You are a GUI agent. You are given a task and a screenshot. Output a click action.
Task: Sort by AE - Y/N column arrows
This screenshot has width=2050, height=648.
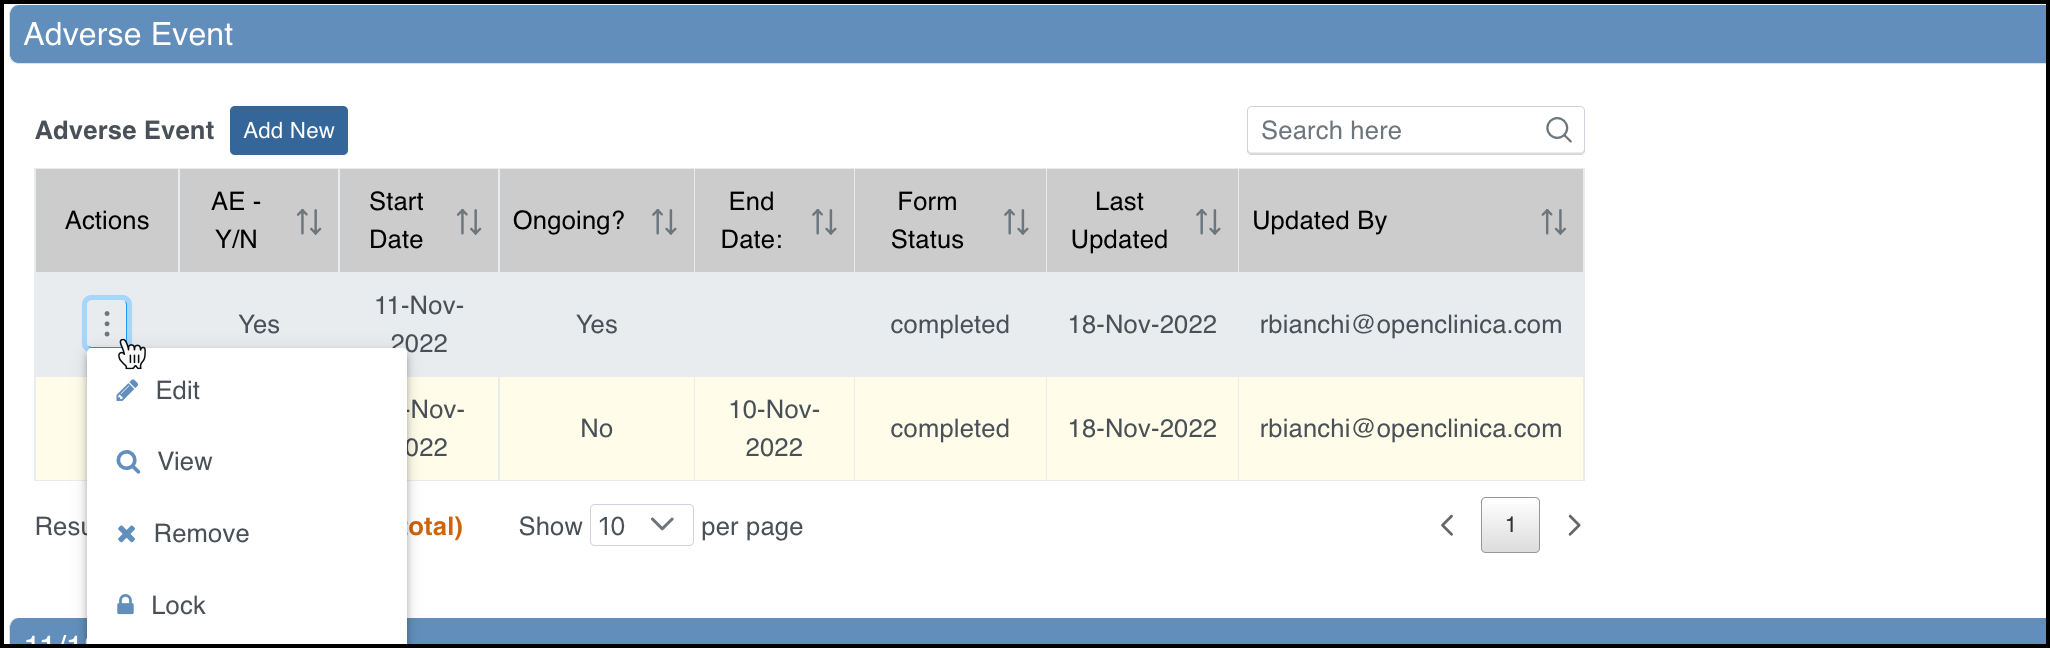(311, 220)
